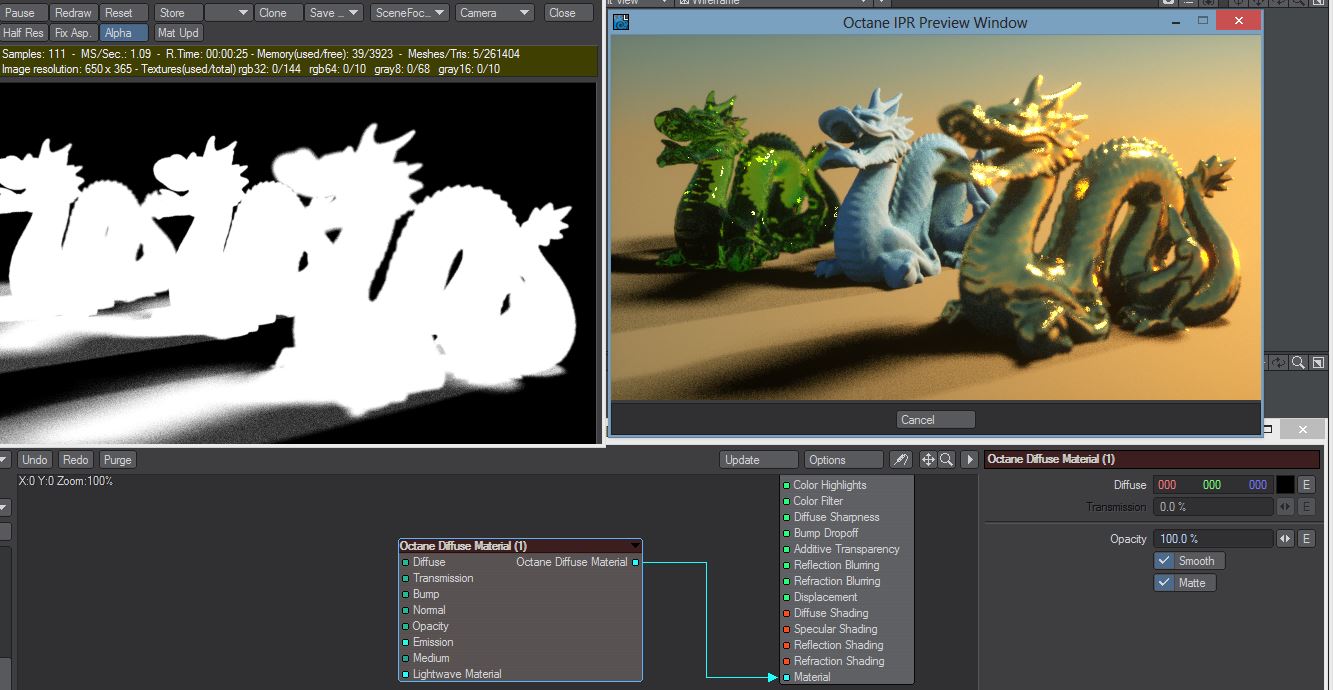Click the Redraw button
1333x690 pixels.
click(x=73, y=13)
